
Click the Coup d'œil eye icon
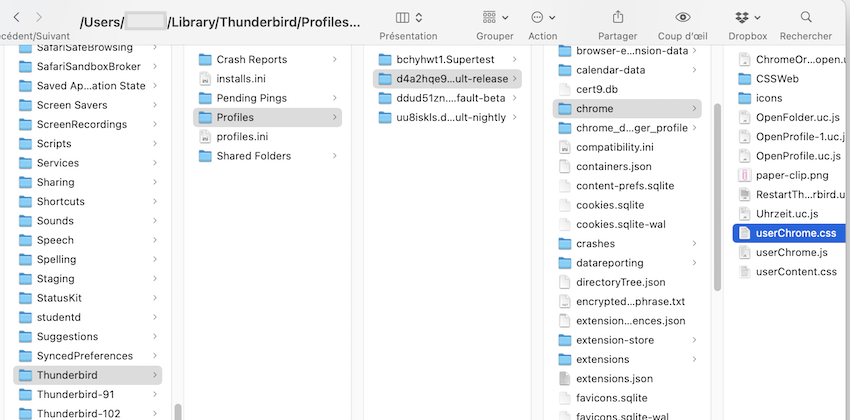(682, 17)
